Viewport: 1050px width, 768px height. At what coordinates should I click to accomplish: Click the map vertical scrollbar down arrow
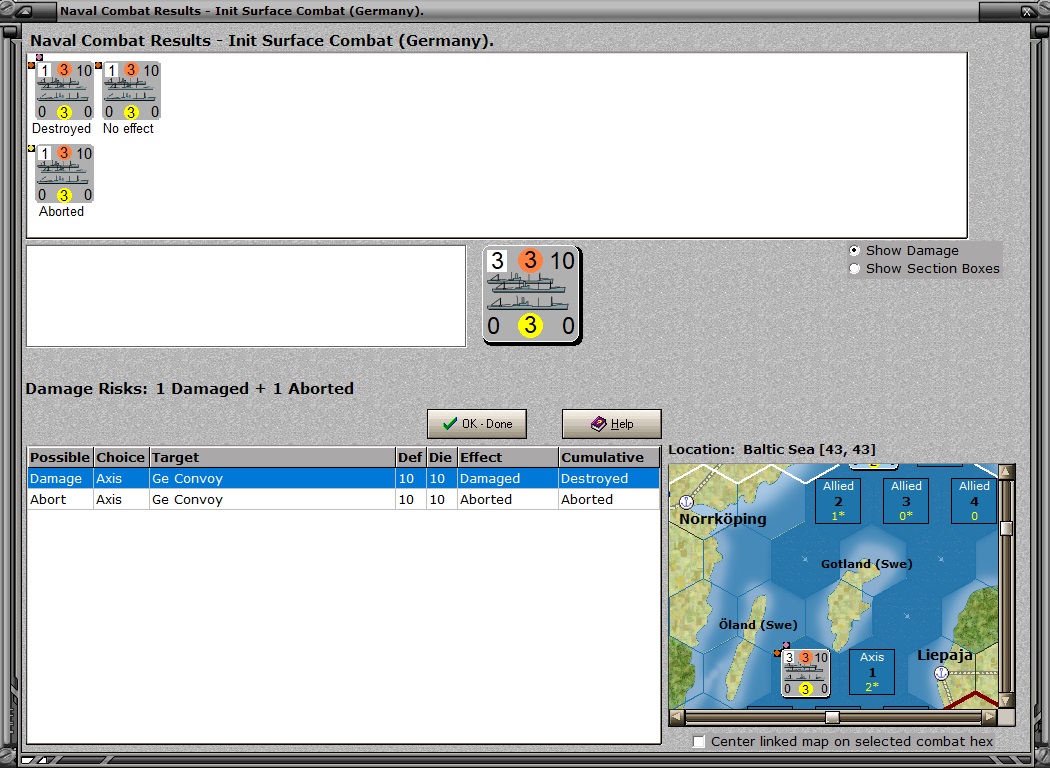pos(1006,700)
